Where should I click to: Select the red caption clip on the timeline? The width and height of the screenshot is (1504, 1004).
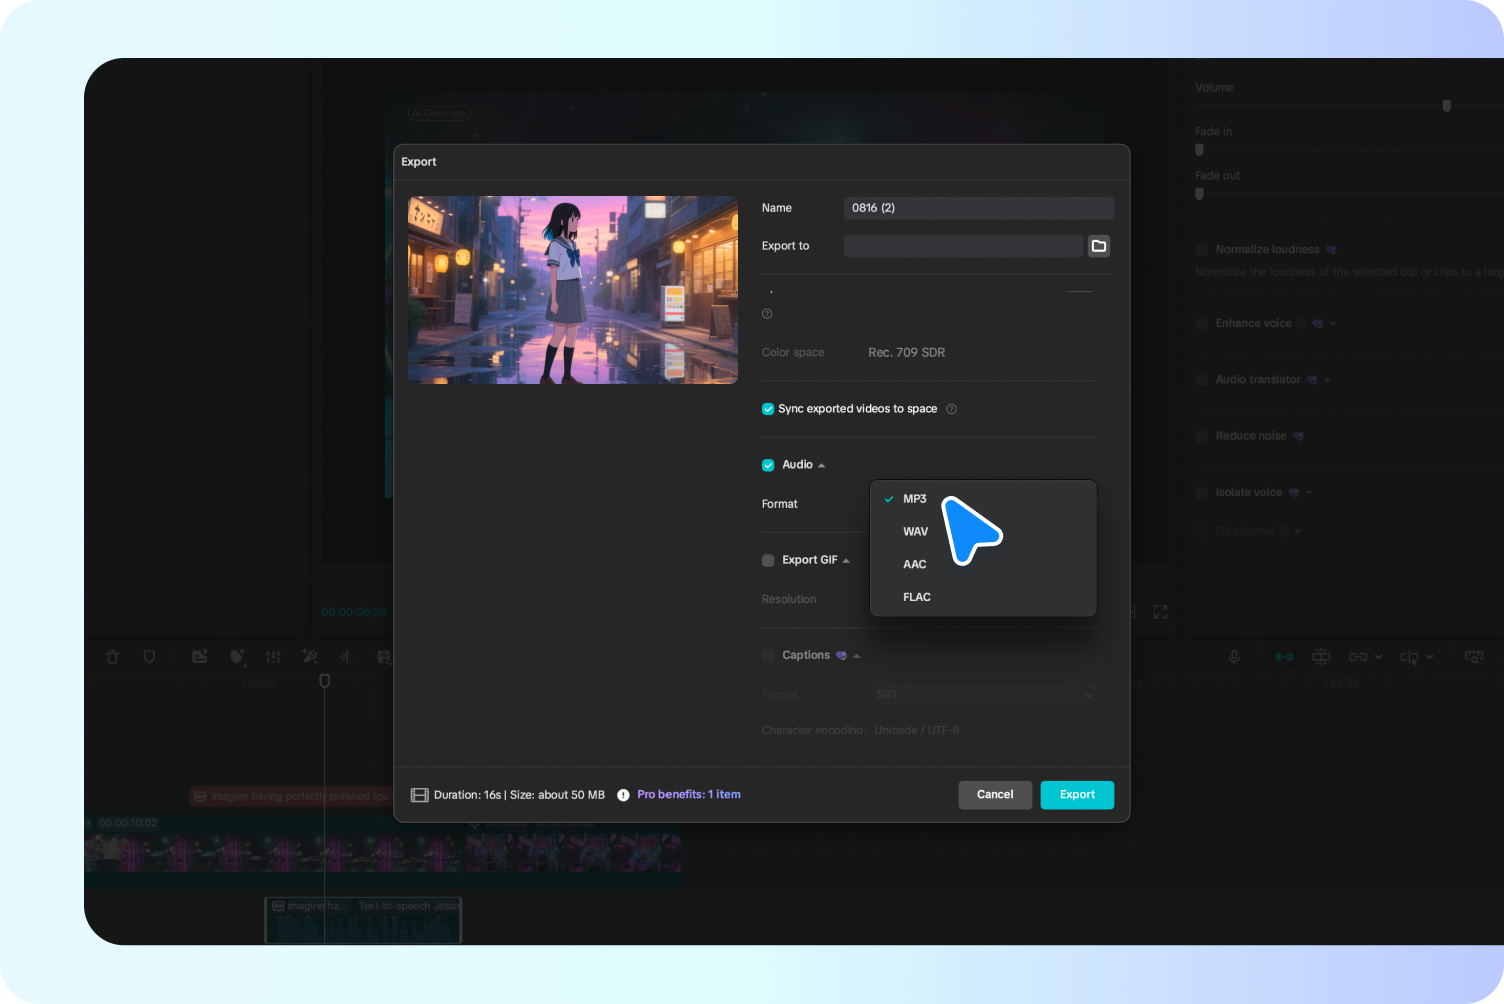pyautogui.click(x=290, y=796)
